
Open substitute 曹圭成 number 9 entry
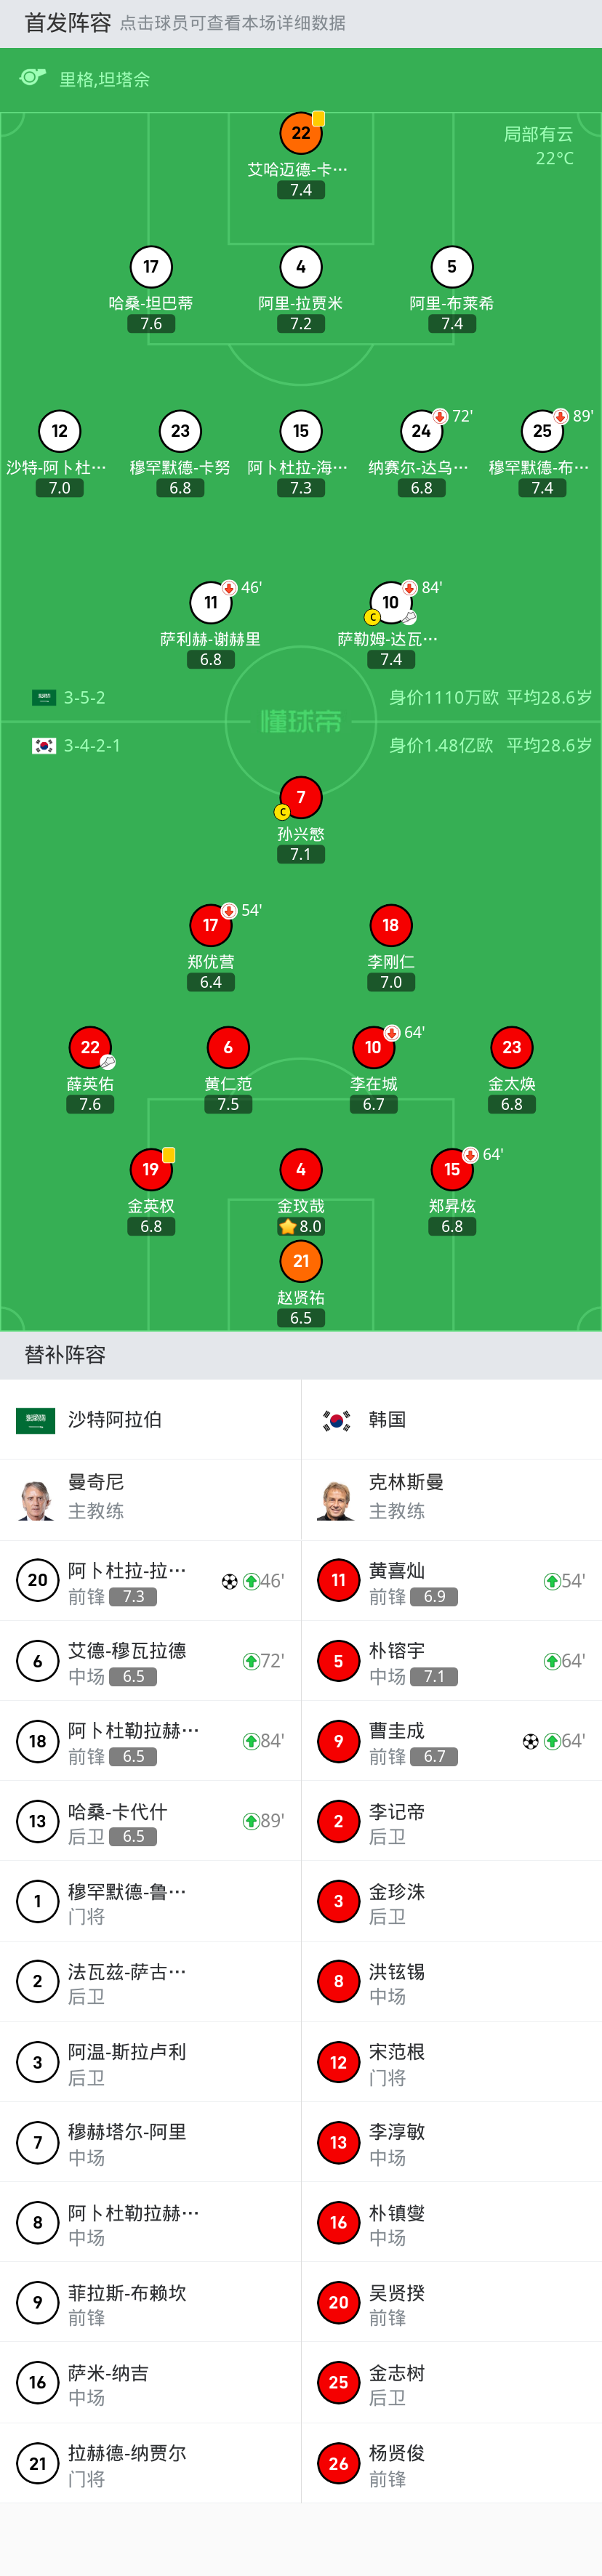click(x=450, y=1741)
